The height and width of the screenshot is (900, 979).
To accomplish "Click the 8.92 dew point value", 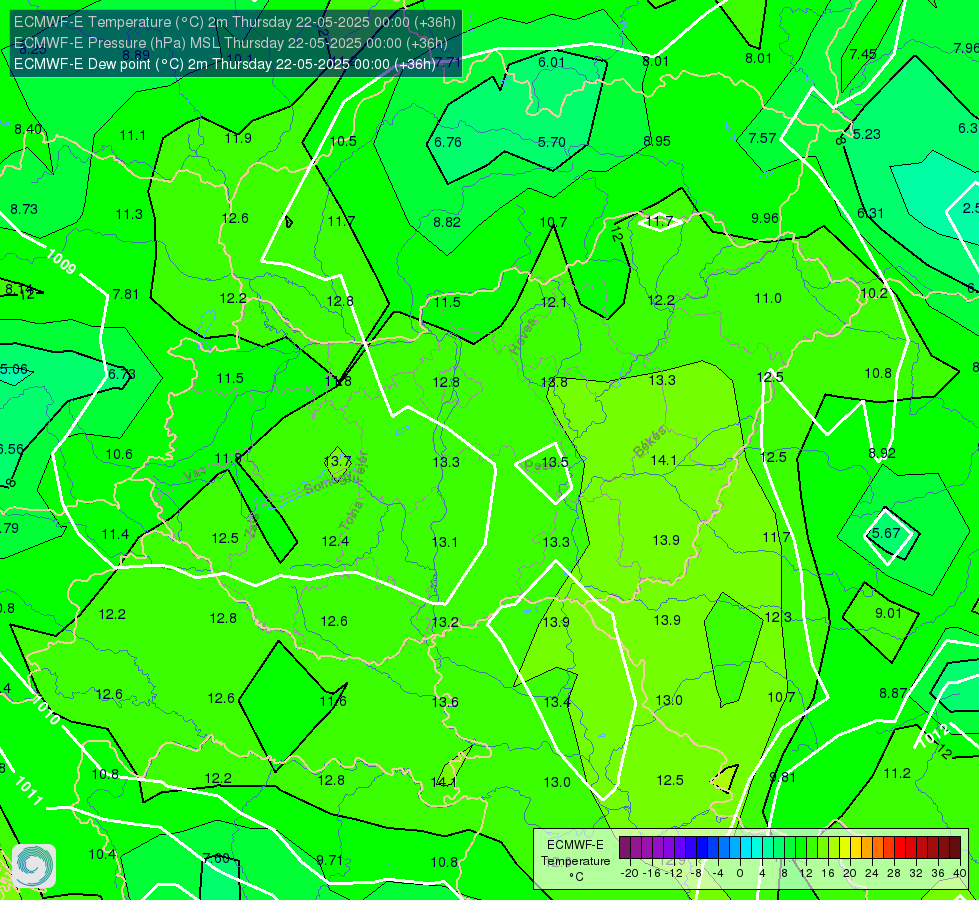I will [882, 453].
